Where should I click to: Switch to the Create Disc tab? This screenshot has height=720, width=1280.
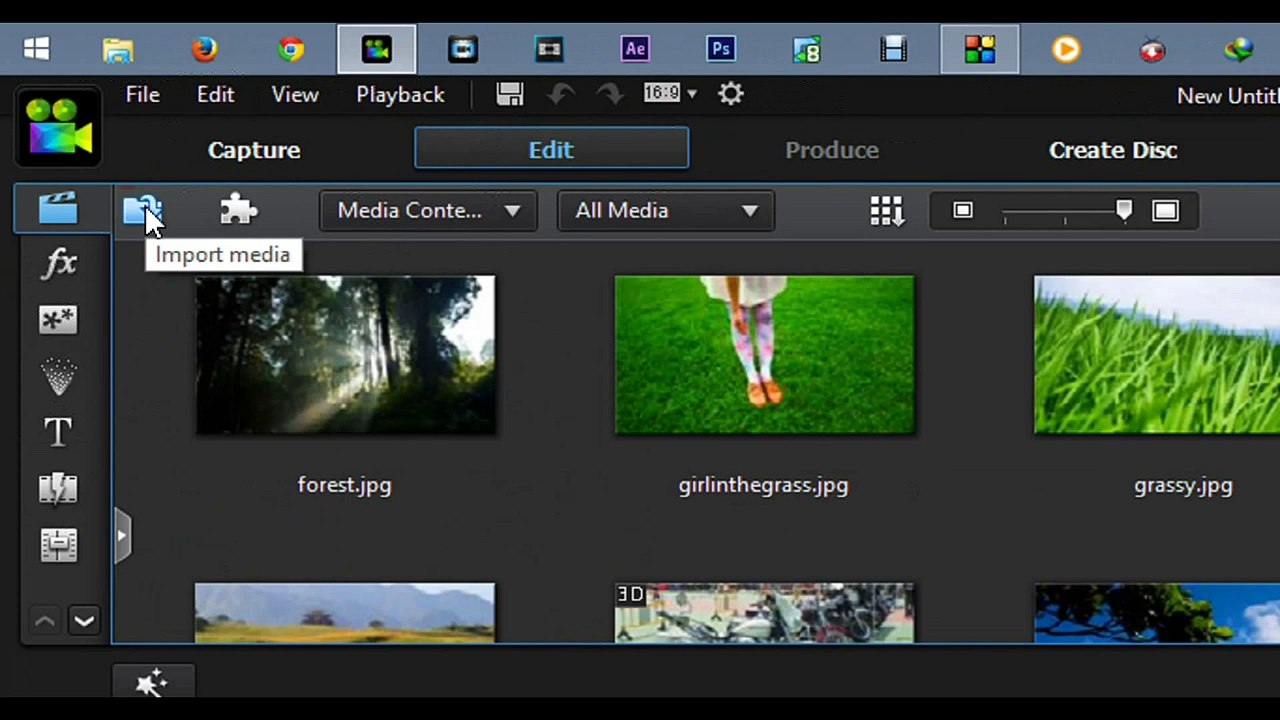[x=1113, y=150]
